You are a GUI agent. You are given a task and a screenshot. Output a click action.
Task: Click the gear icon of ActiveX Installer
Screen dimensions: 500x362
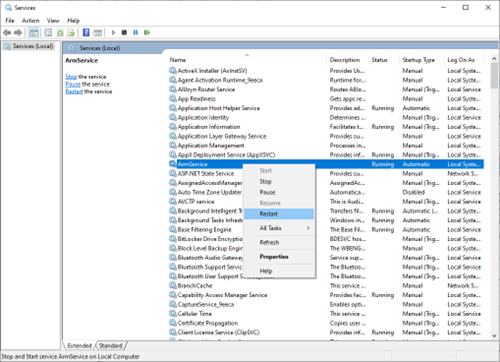click(172, 70)
